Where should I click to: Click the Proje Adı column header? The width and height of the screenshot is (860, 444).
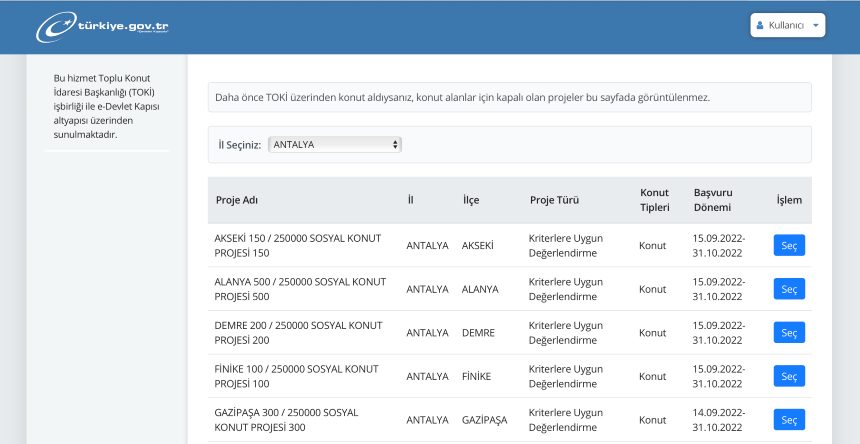click(237, 200)
